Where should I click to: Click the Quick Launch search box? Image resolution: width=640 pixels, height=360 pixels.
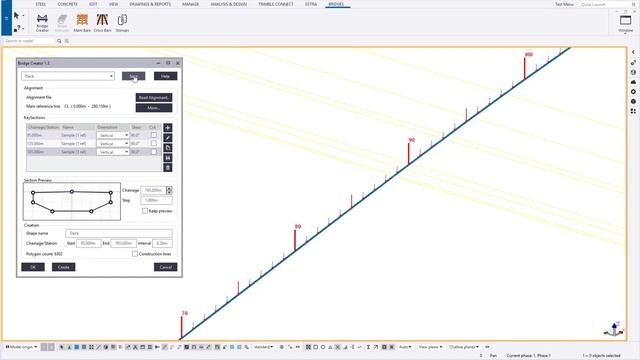coord(605,4)
